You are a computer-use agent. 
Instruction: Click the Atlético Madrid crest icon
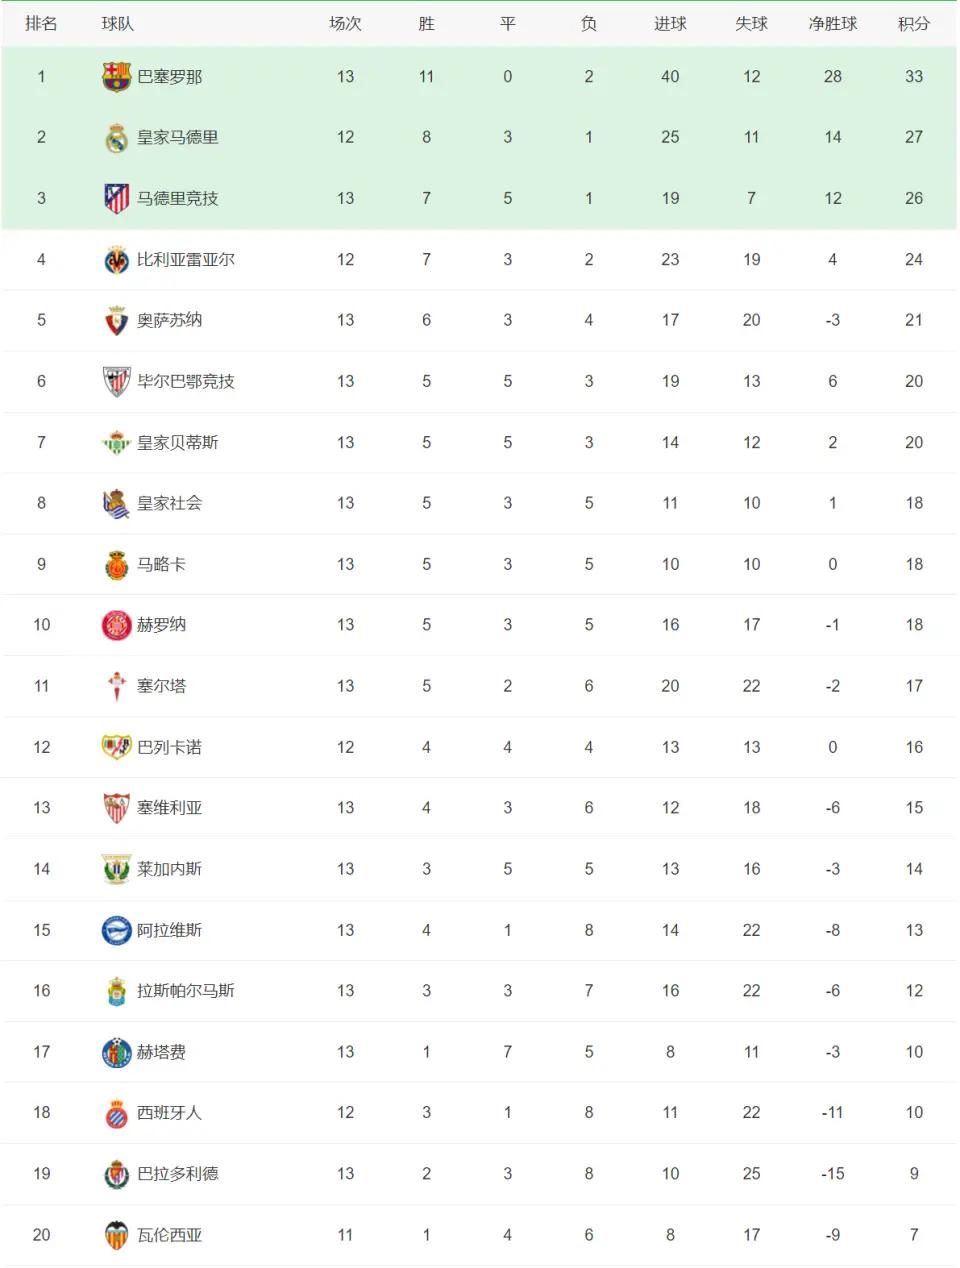(x=117, y=199)
